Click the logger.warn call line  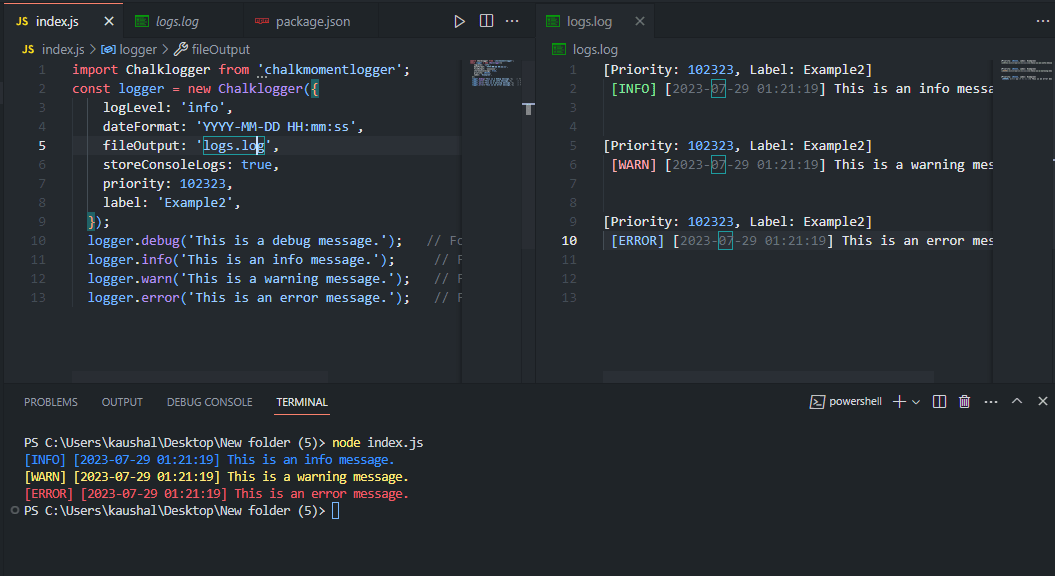coord(249,279)
